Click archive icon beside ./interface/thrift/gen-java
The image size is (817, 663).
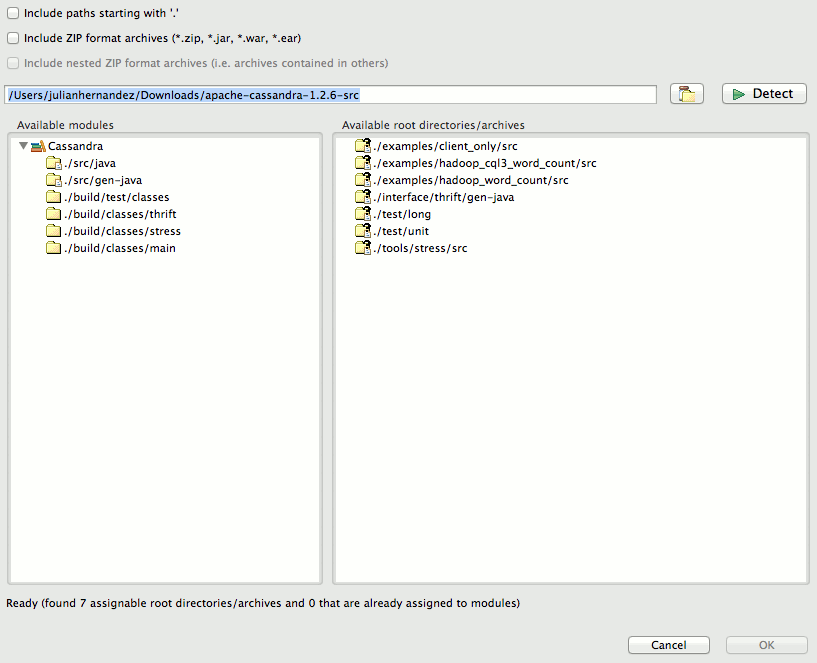(363, 196)
